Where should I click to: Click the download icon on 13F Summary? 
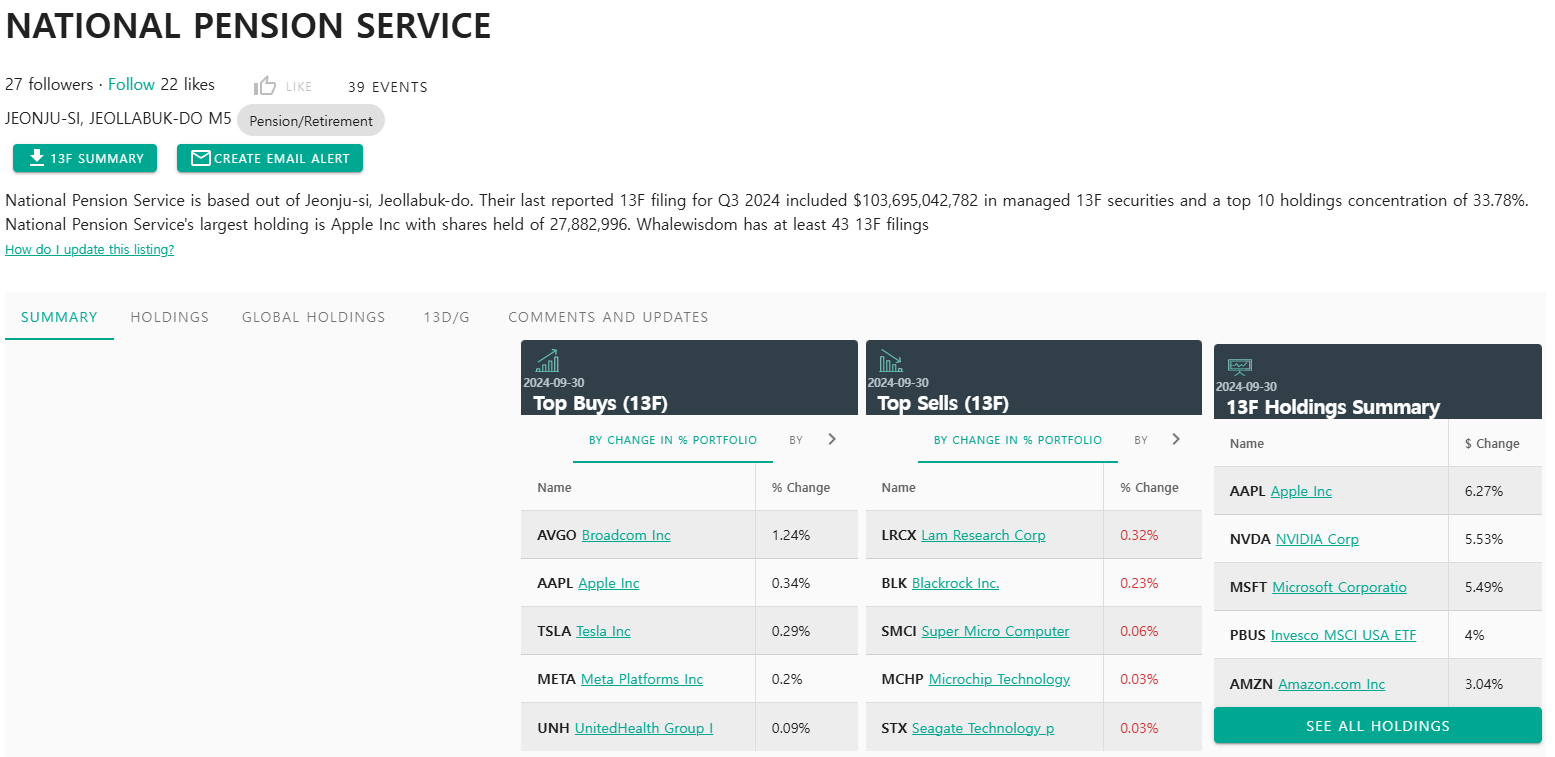[37, 158]
